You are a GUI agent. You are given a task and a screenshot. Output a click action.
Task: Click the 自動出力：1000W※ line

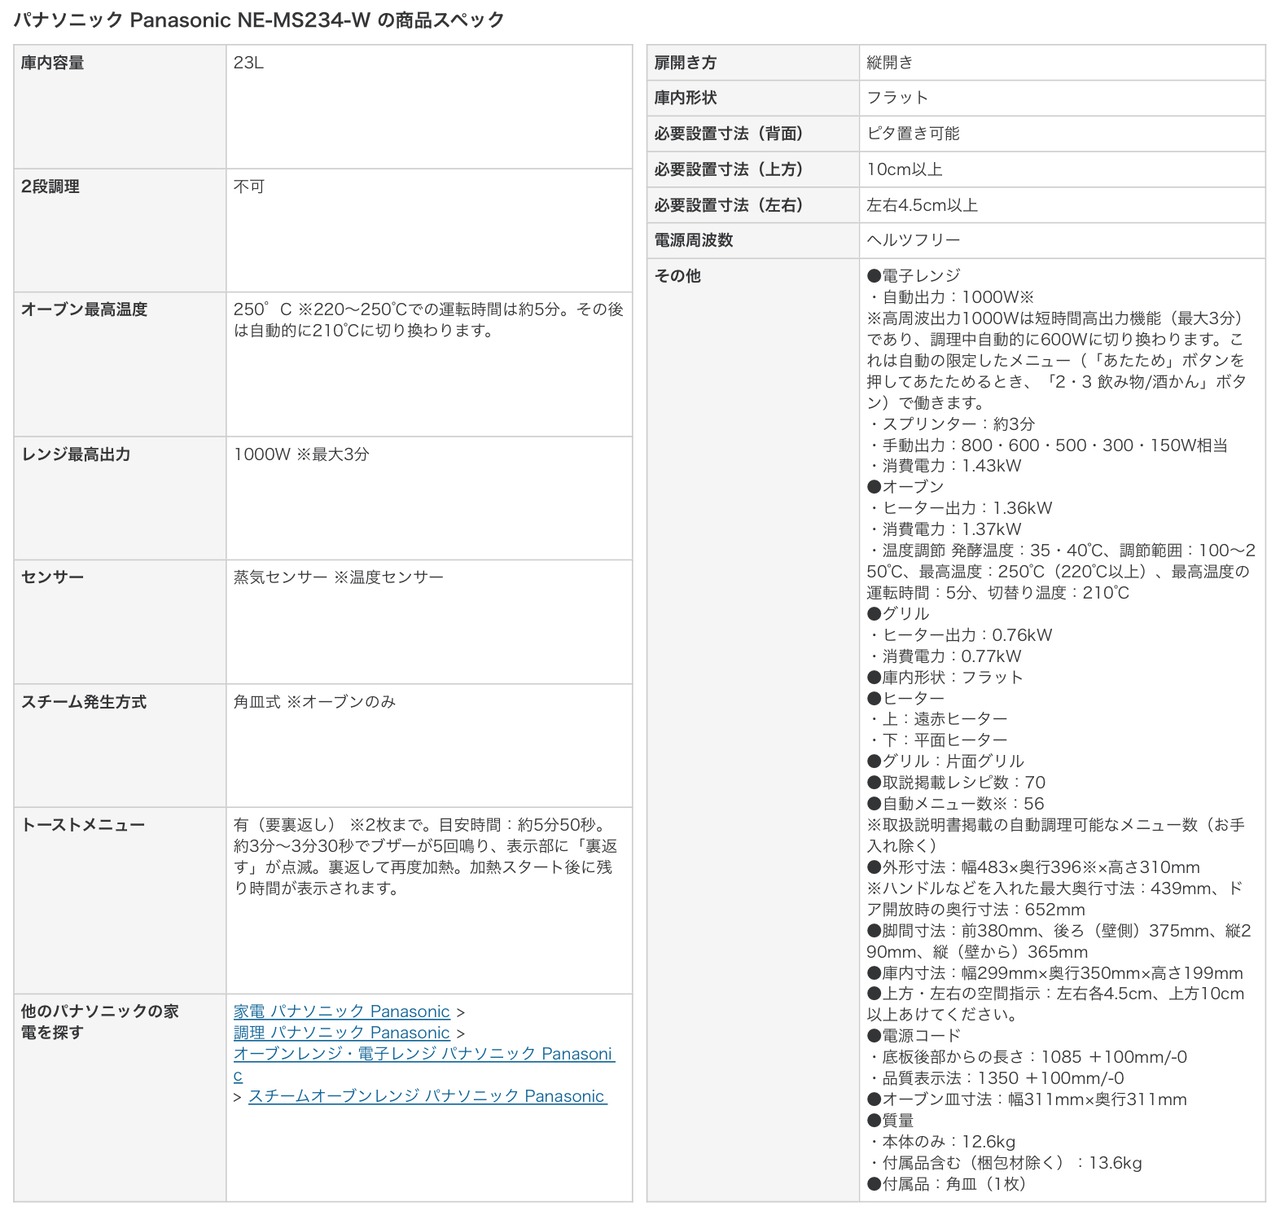950,297
